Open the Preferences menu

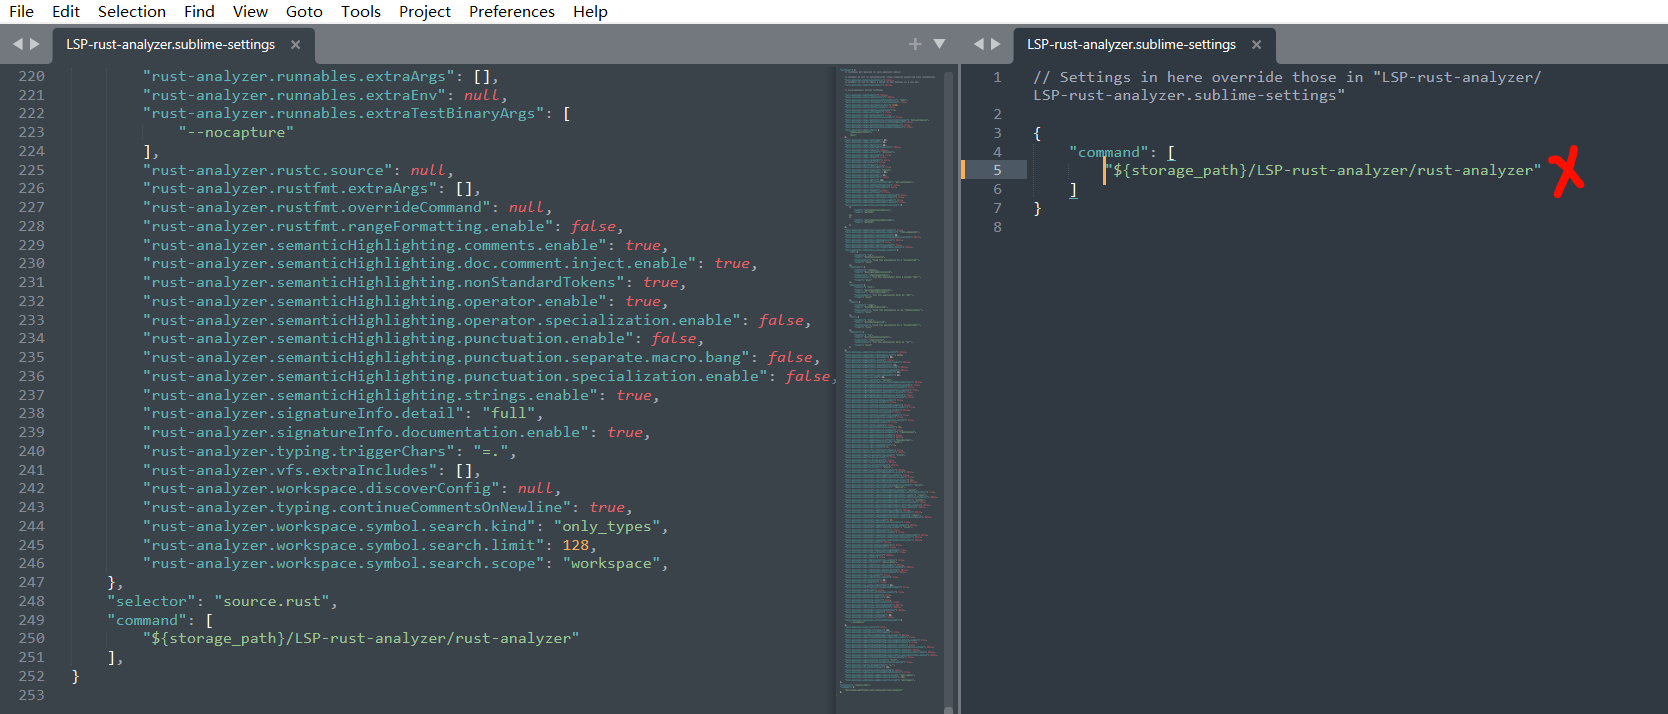pos(511,12)
